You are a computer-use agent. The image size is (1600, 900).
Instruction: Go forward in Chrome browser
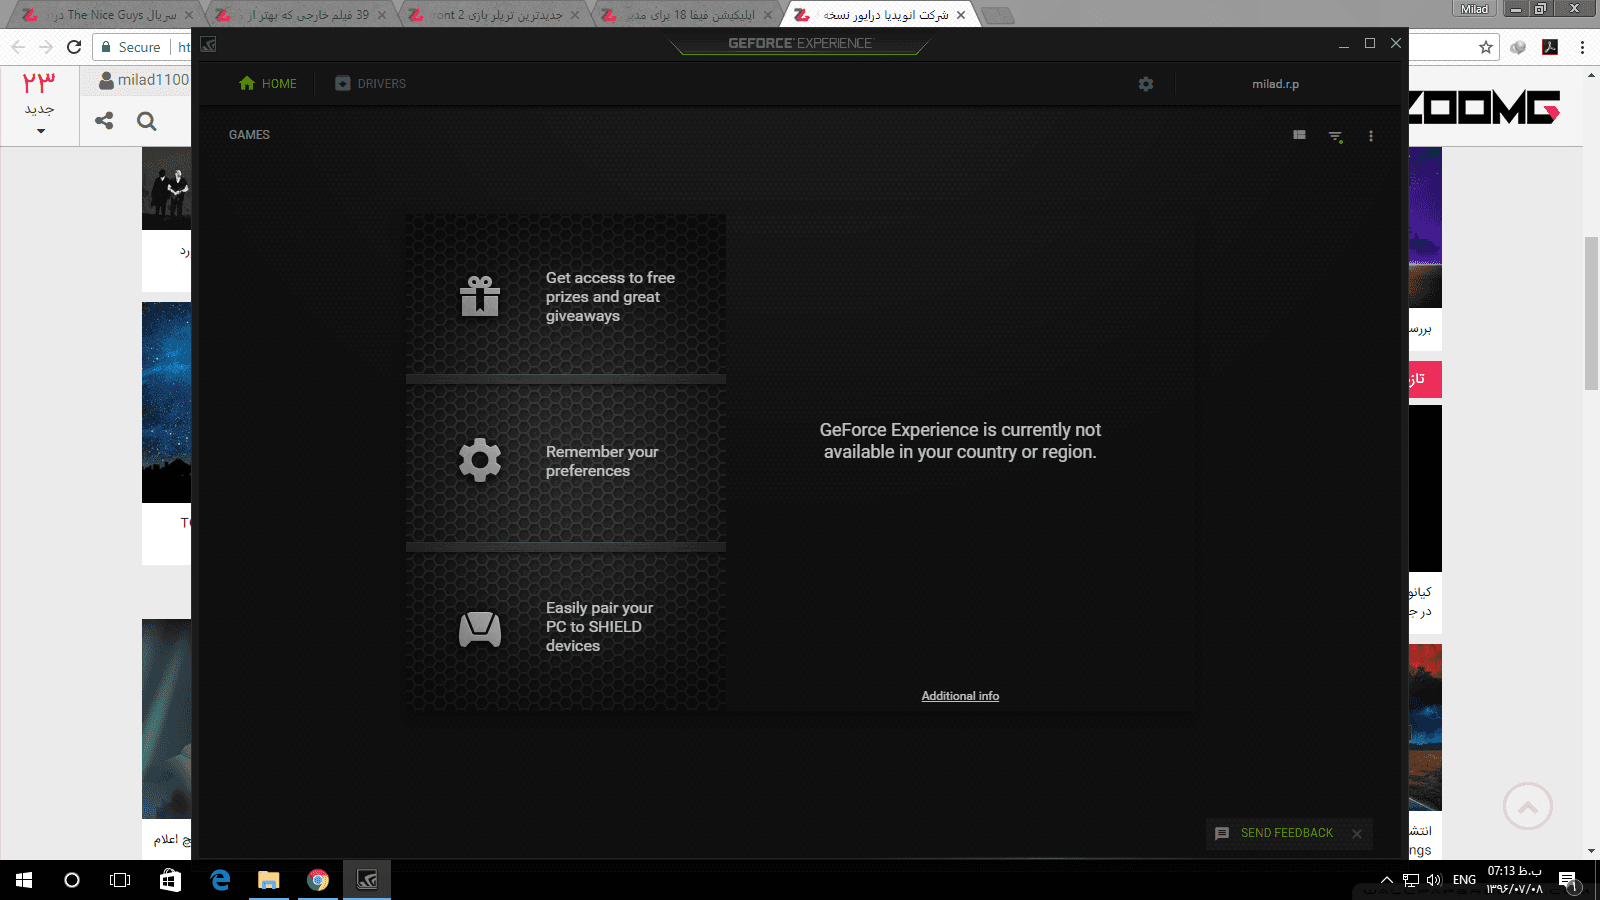pyautogui.click(x=46, y=47)
